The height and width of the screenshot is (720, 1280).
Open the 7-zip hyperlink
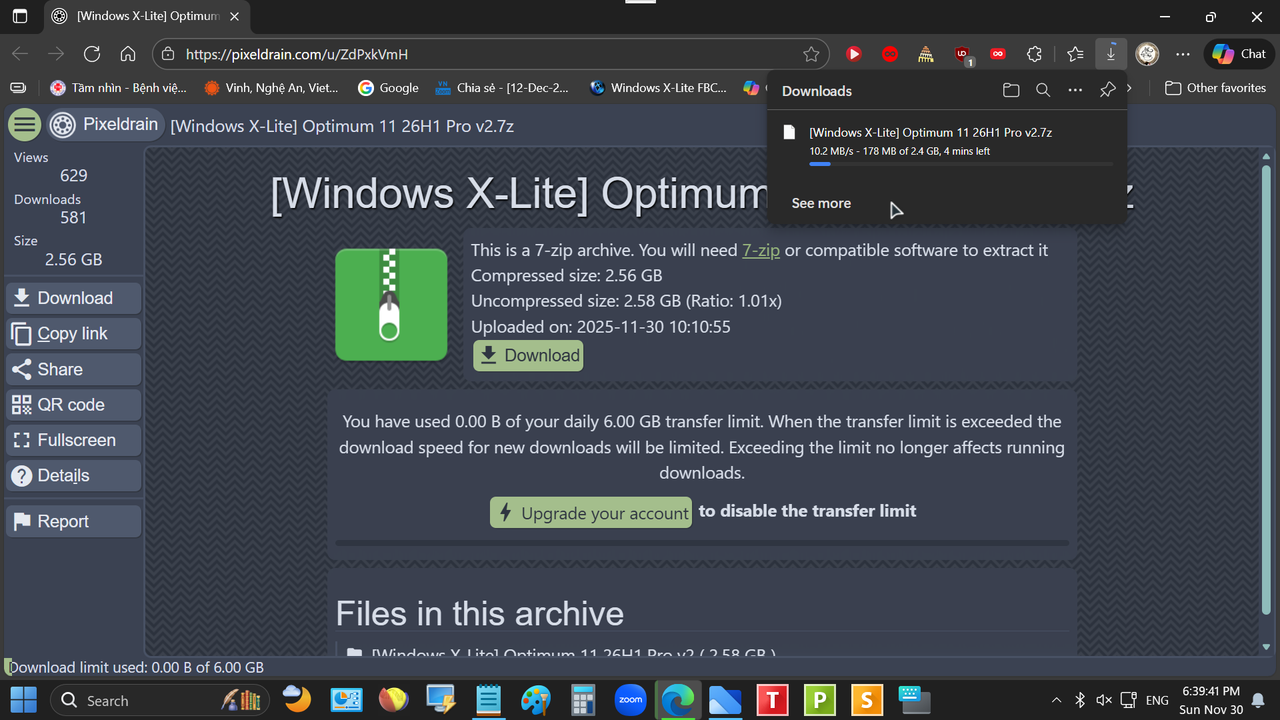pos(761,250)
